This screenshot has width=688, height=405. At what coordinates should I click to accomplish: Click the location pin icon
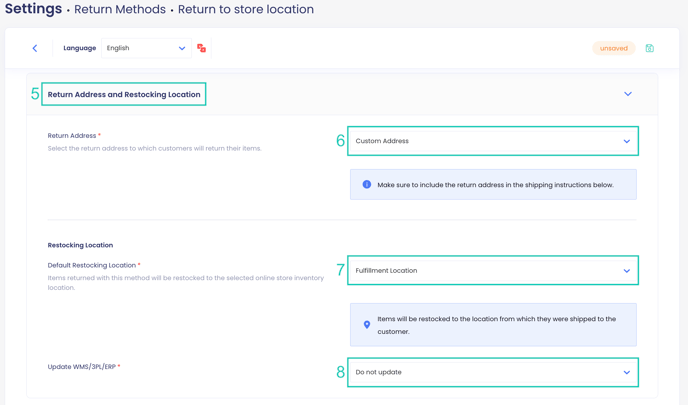(x=367, y=325)
